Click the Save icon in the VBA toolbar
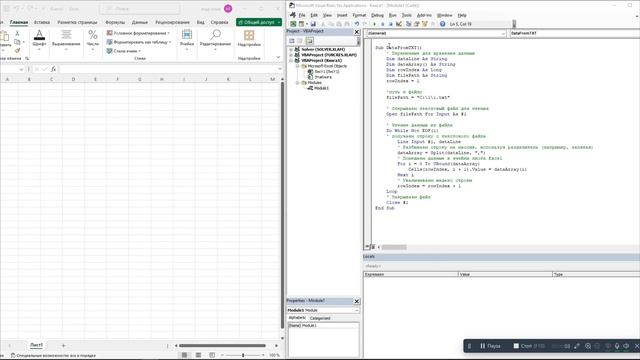This screenshot has height=360, width=640. pyautogui.click(x=313, y=24)
